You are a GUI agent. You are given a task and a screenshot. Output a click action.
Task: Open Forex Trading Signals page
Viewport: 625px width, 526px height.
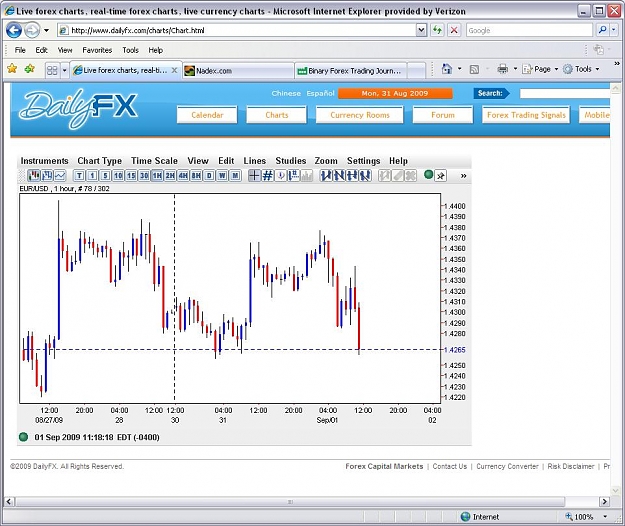pyautogui.click(x=526, y=115)
